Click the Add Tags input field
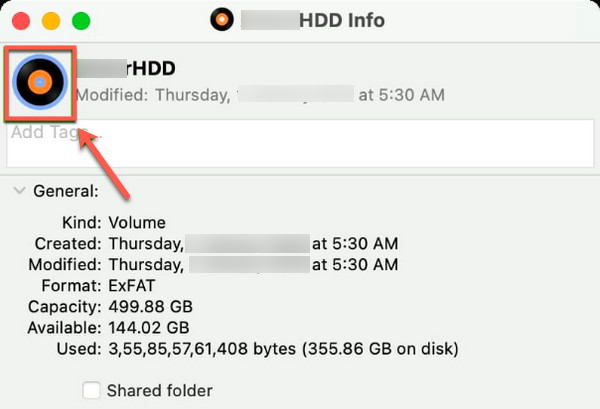Screen dimensions: 600x409 300,143
